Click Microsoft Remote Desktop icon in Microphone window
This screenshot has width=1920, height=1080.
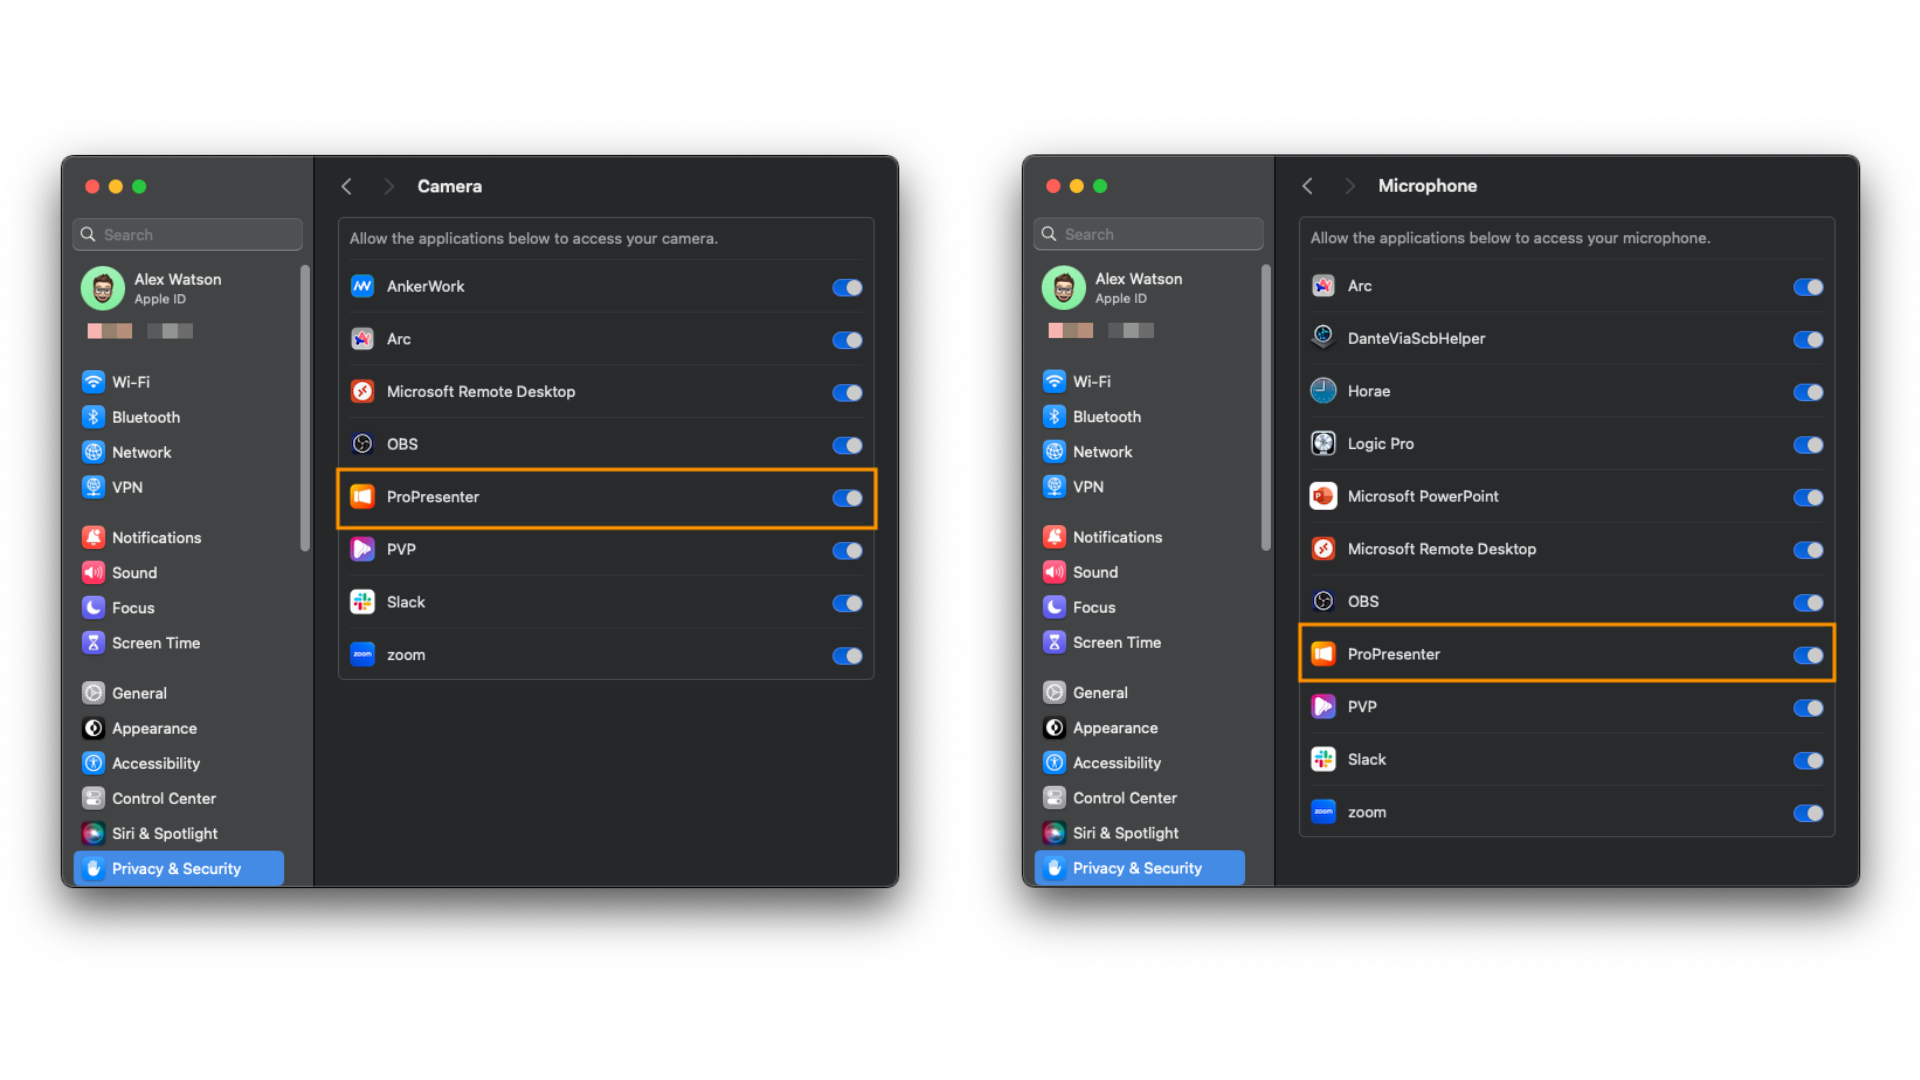pyautogui.click(x=1323, y=549)
